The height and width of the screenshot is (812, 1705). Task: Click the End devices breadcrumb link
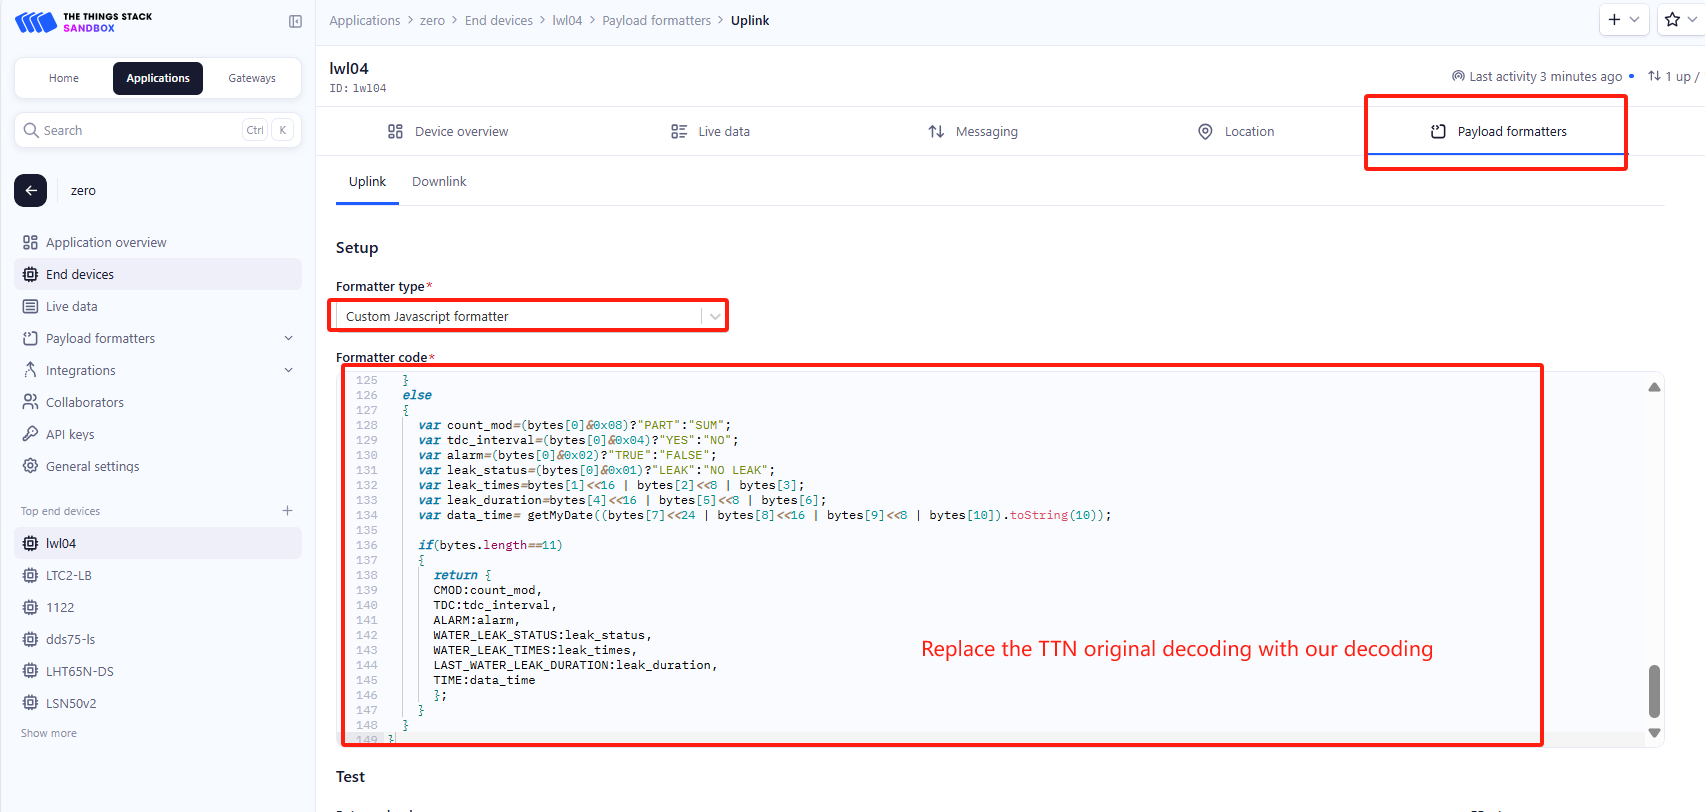pyautogui.click(x=499, y=20)
